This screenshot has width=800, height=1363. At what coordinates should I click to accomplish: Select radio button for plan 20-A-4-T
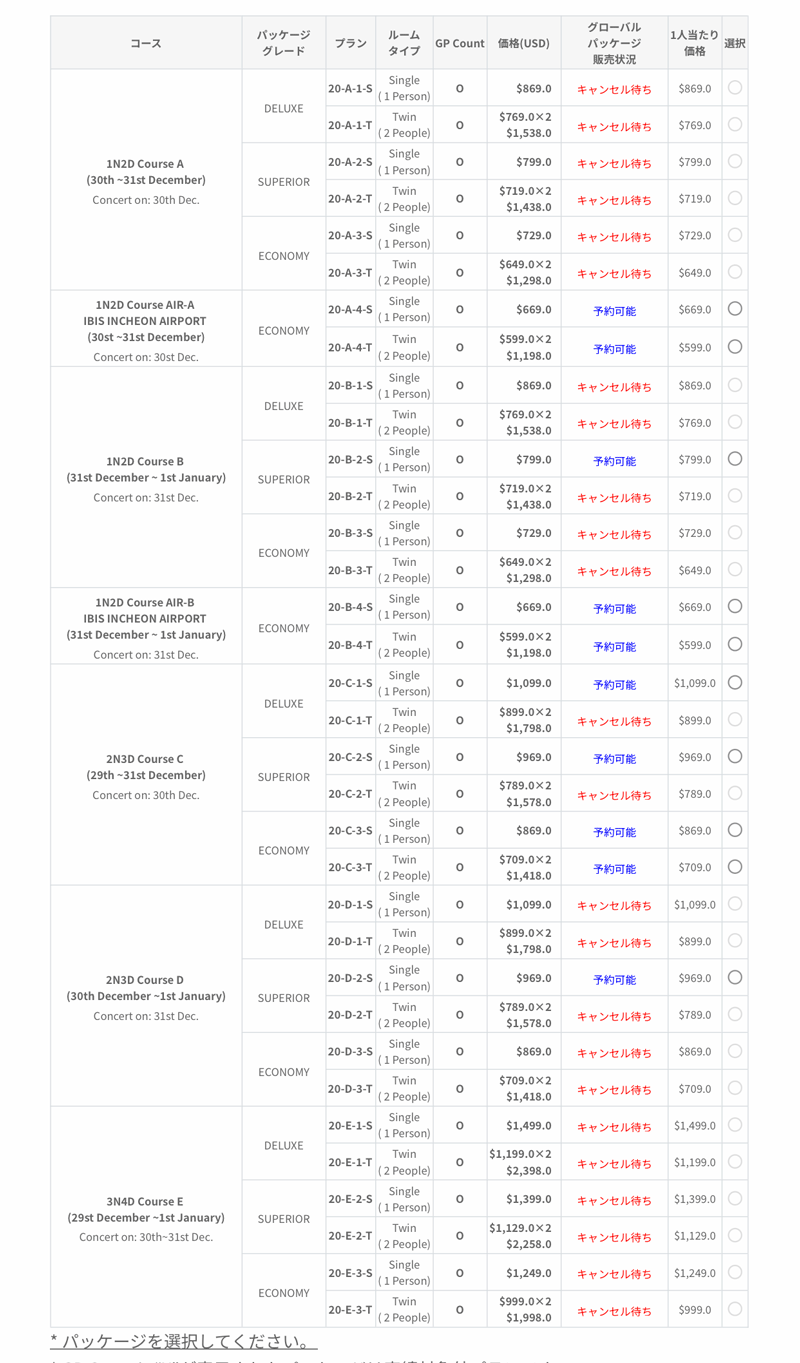[x=735, y=347]
